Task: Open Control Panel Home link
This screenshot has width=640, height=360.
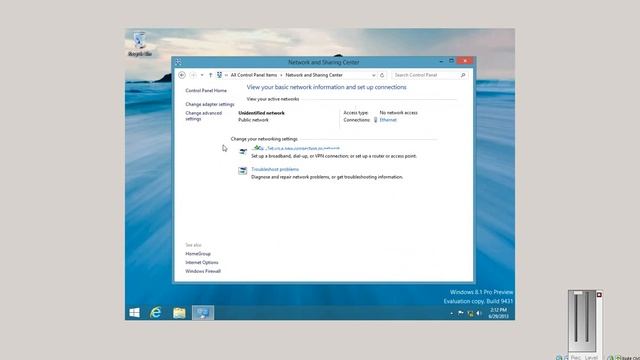Action: [x=206, y=91]
